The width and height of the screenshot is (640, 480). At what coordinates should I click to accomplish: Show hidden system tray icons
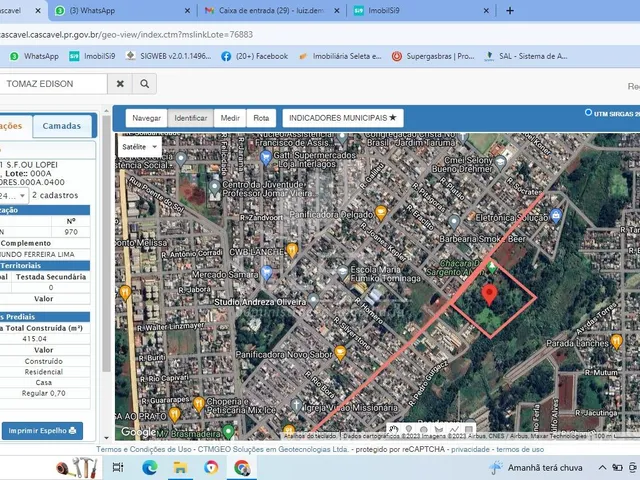[x=602, y=467]
